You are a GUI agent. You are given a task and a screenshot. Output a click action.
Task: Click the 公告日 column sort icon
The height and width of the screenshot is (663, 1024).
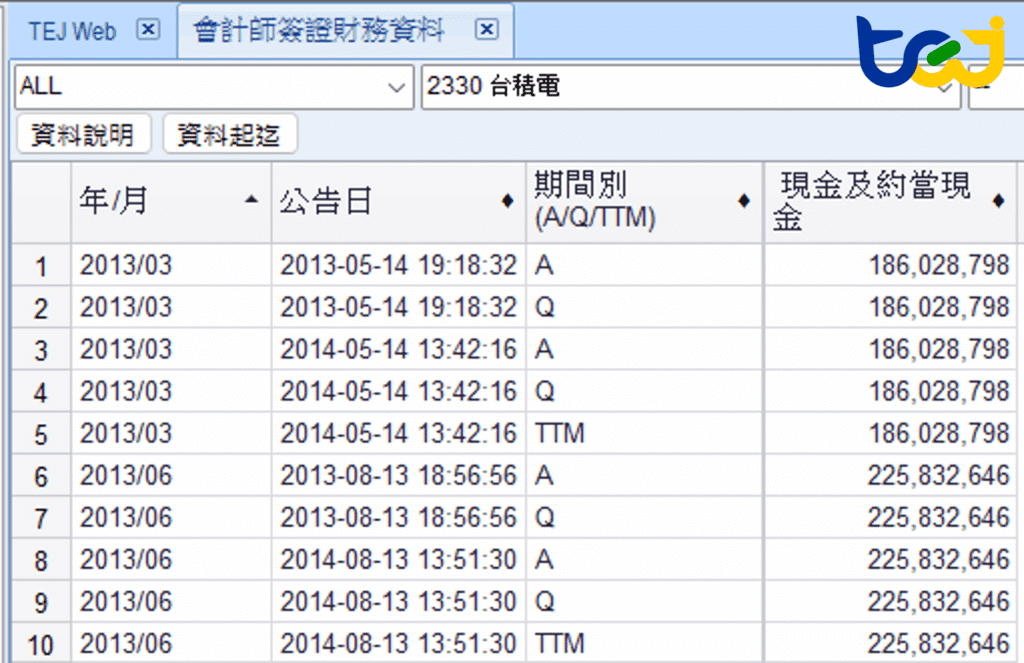pos(507,201)
